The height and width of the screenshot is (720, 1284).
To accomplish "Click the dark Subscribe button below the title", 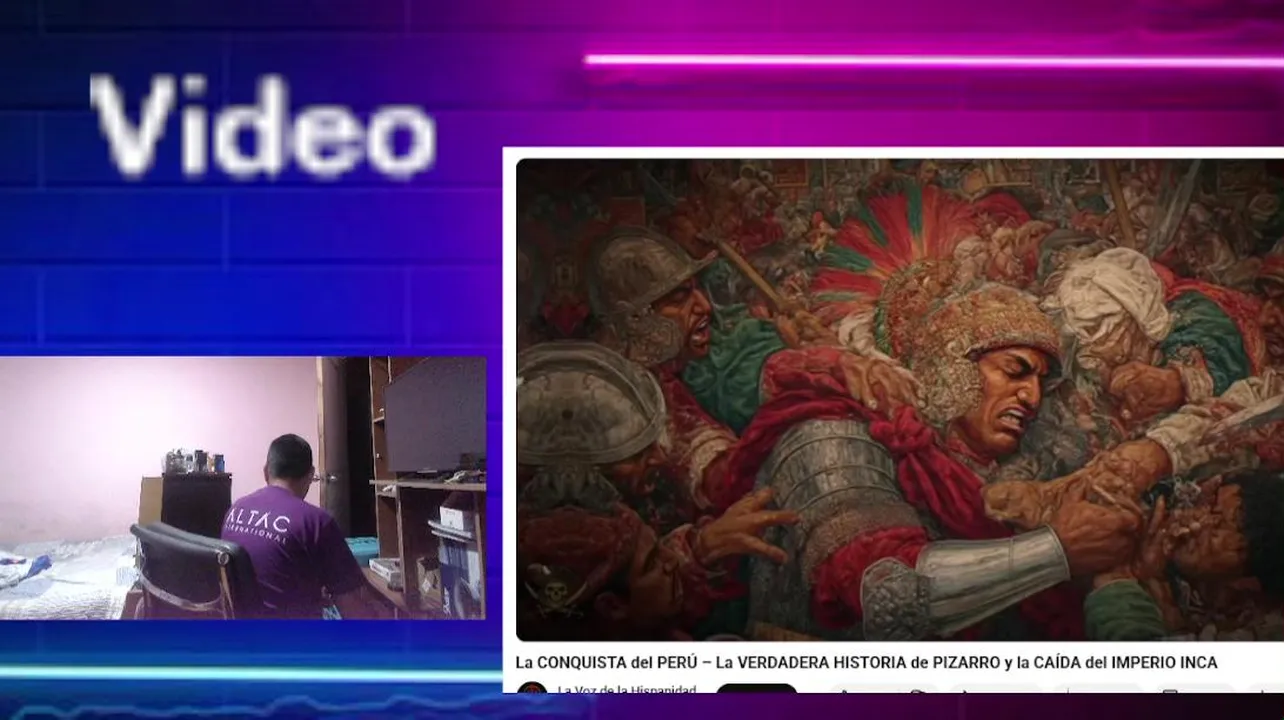I will pos(756,688).
